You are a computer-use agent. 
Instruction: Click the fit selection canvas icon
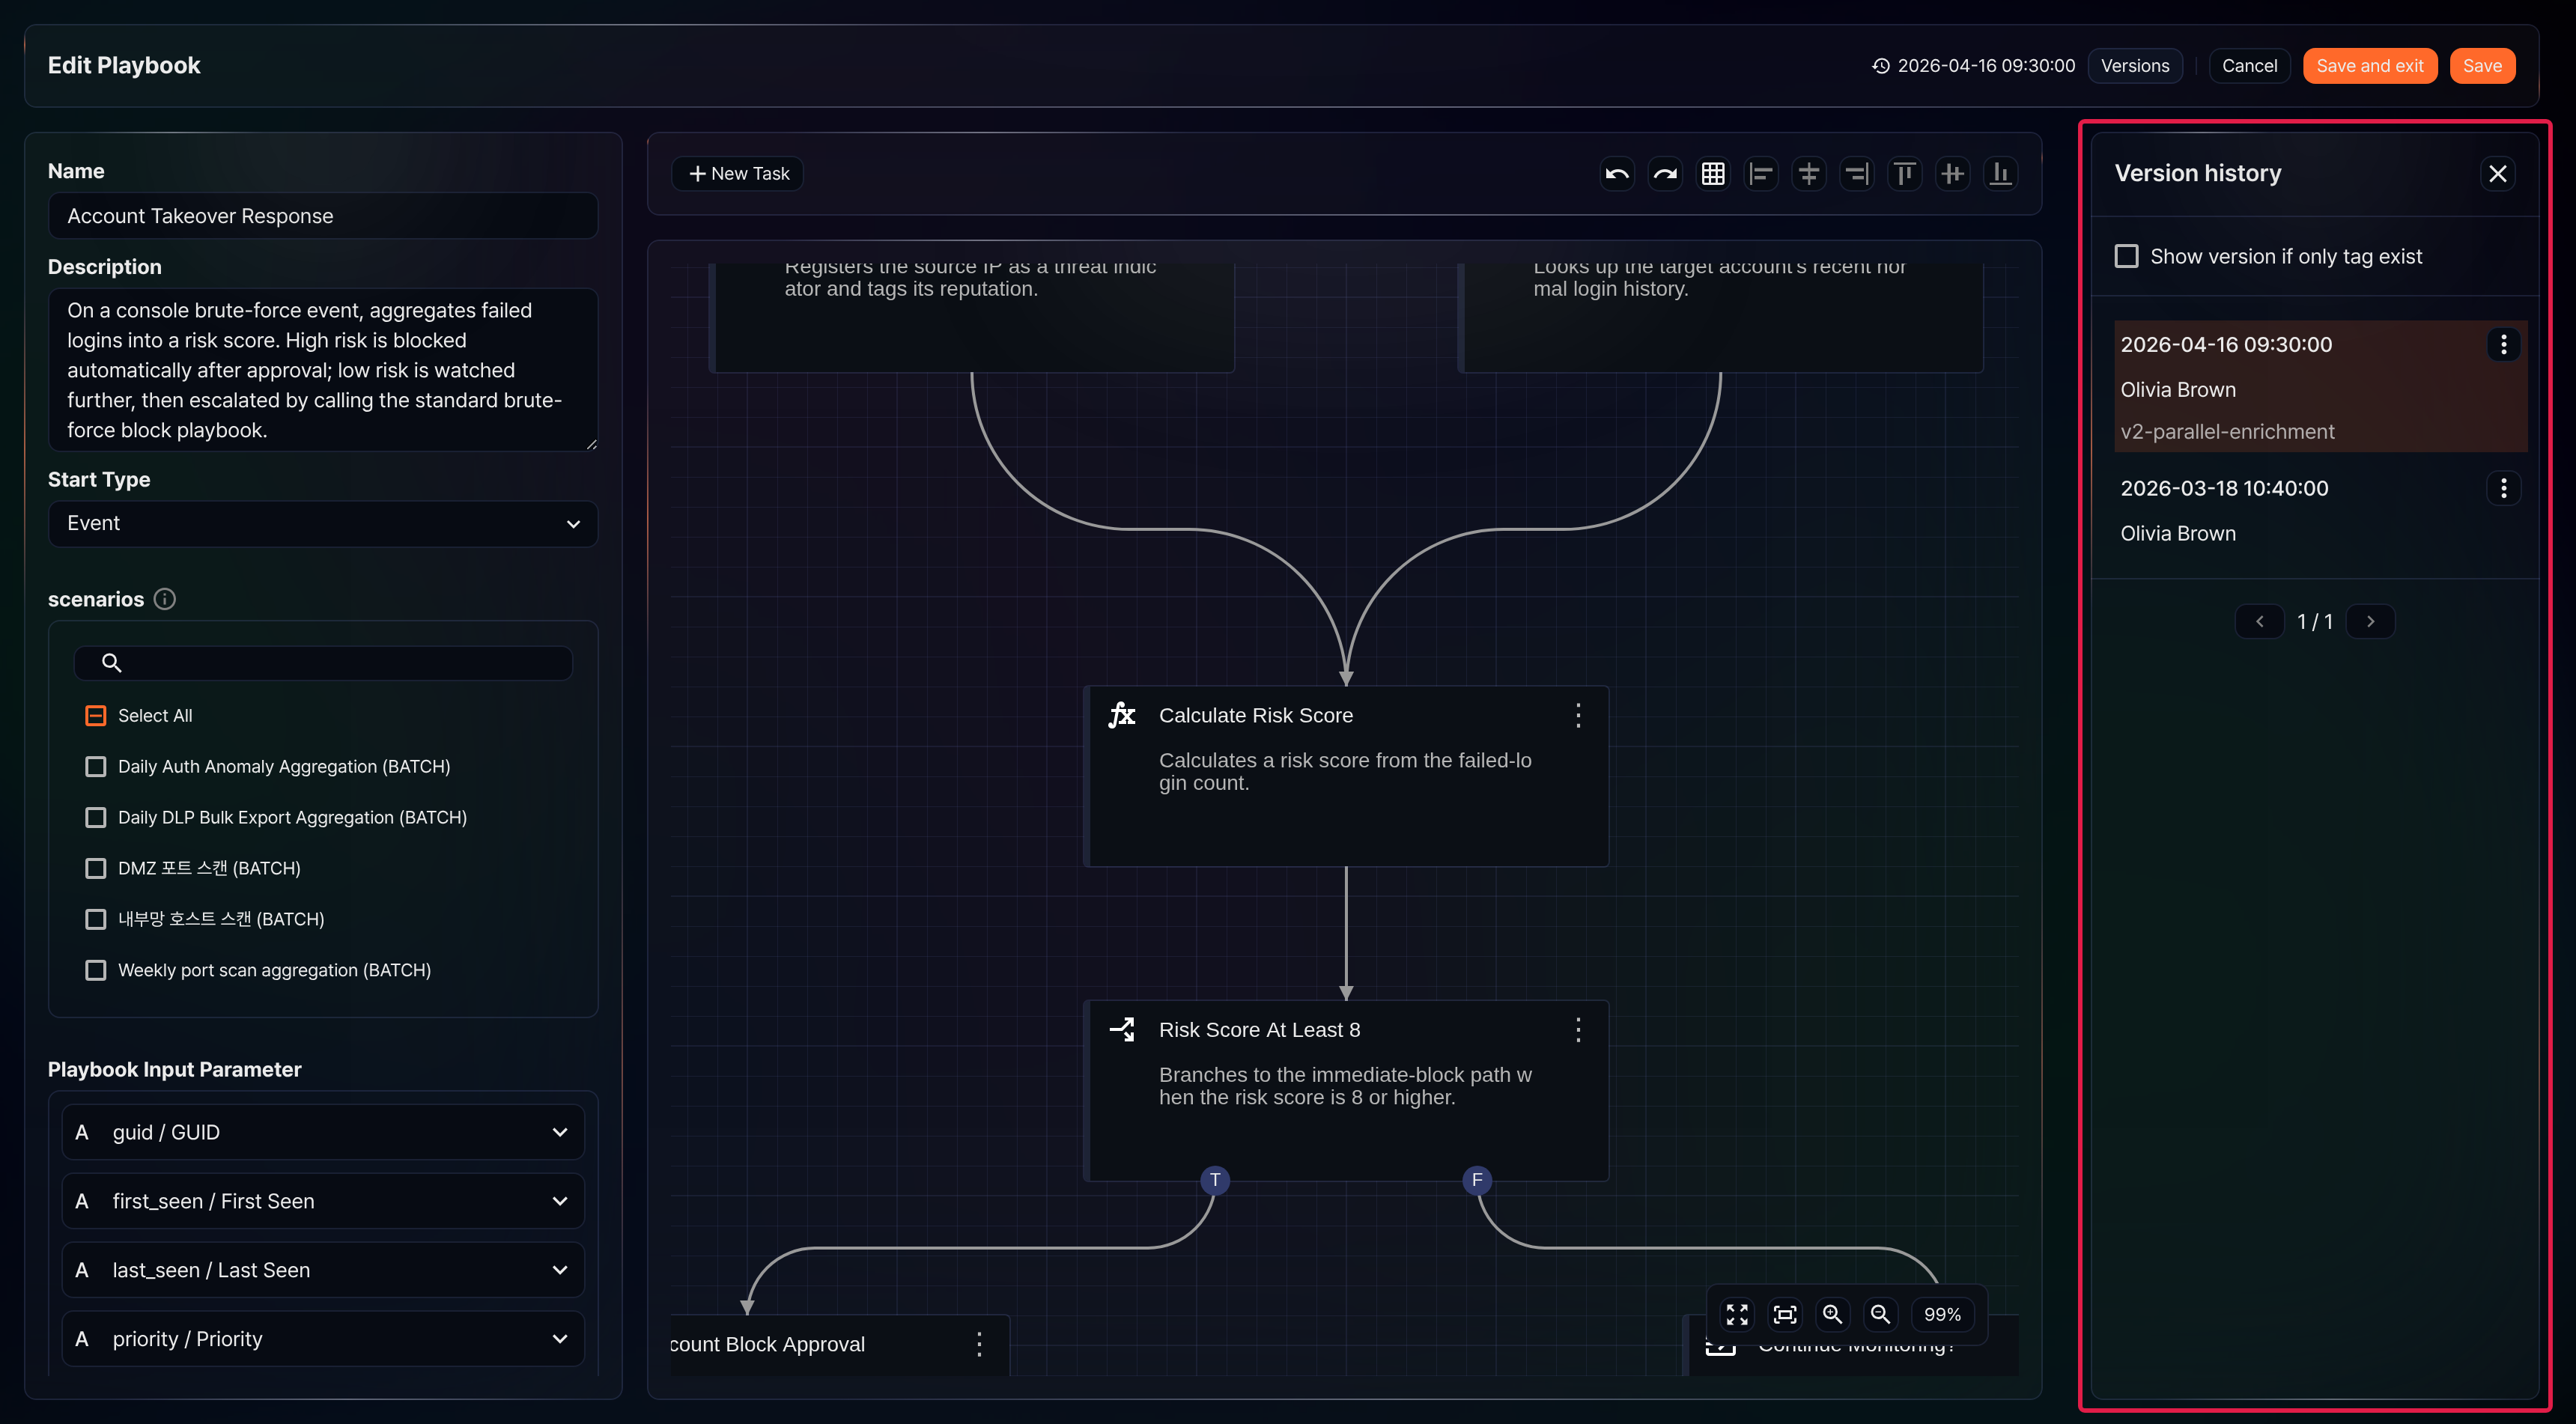[1785, 1314]
